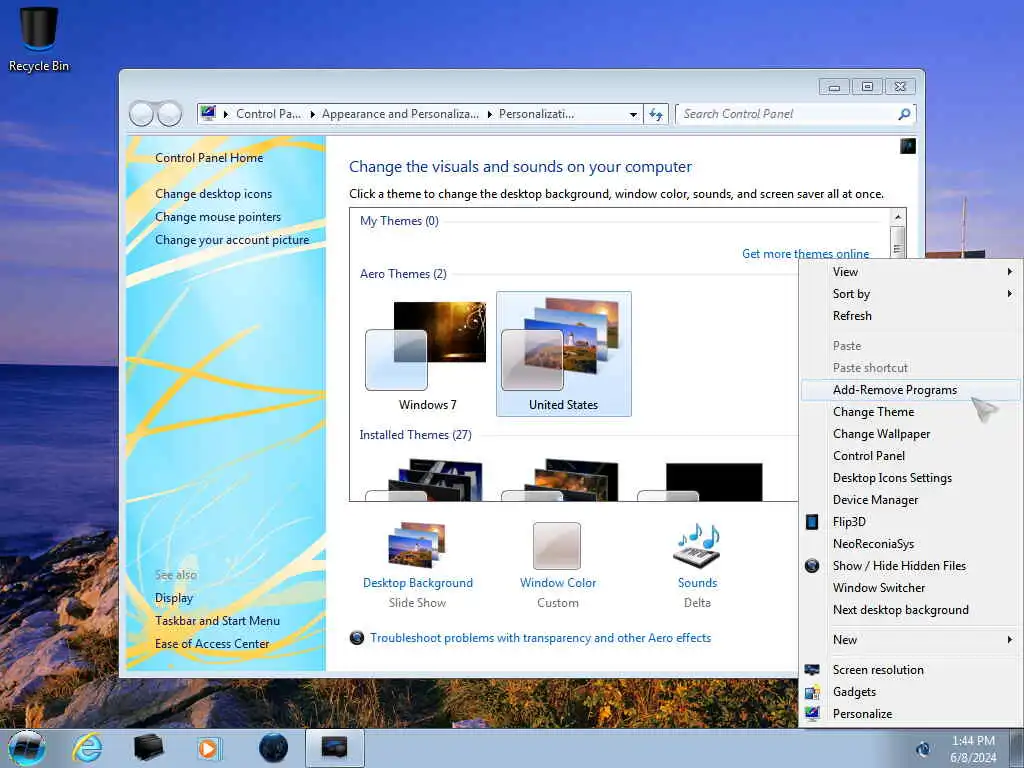Click the Window Color swatch icon
Screen dimensions: 1024x768
557,546
